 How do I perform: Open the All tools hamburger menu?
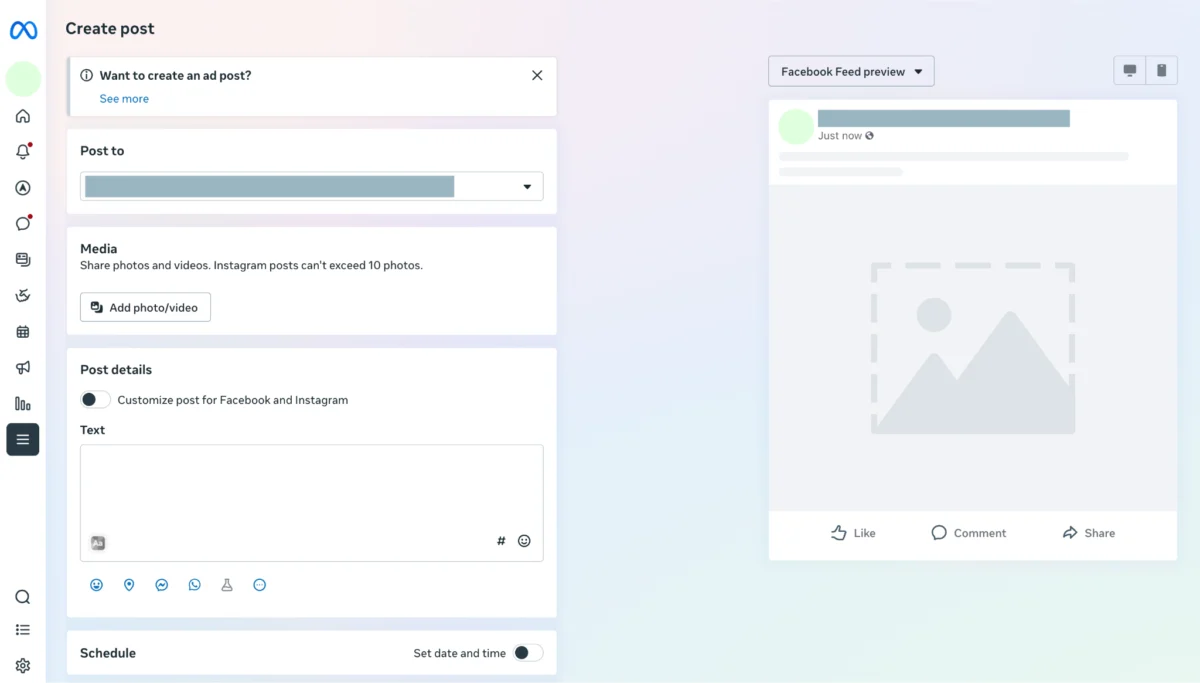coord(23,440)
